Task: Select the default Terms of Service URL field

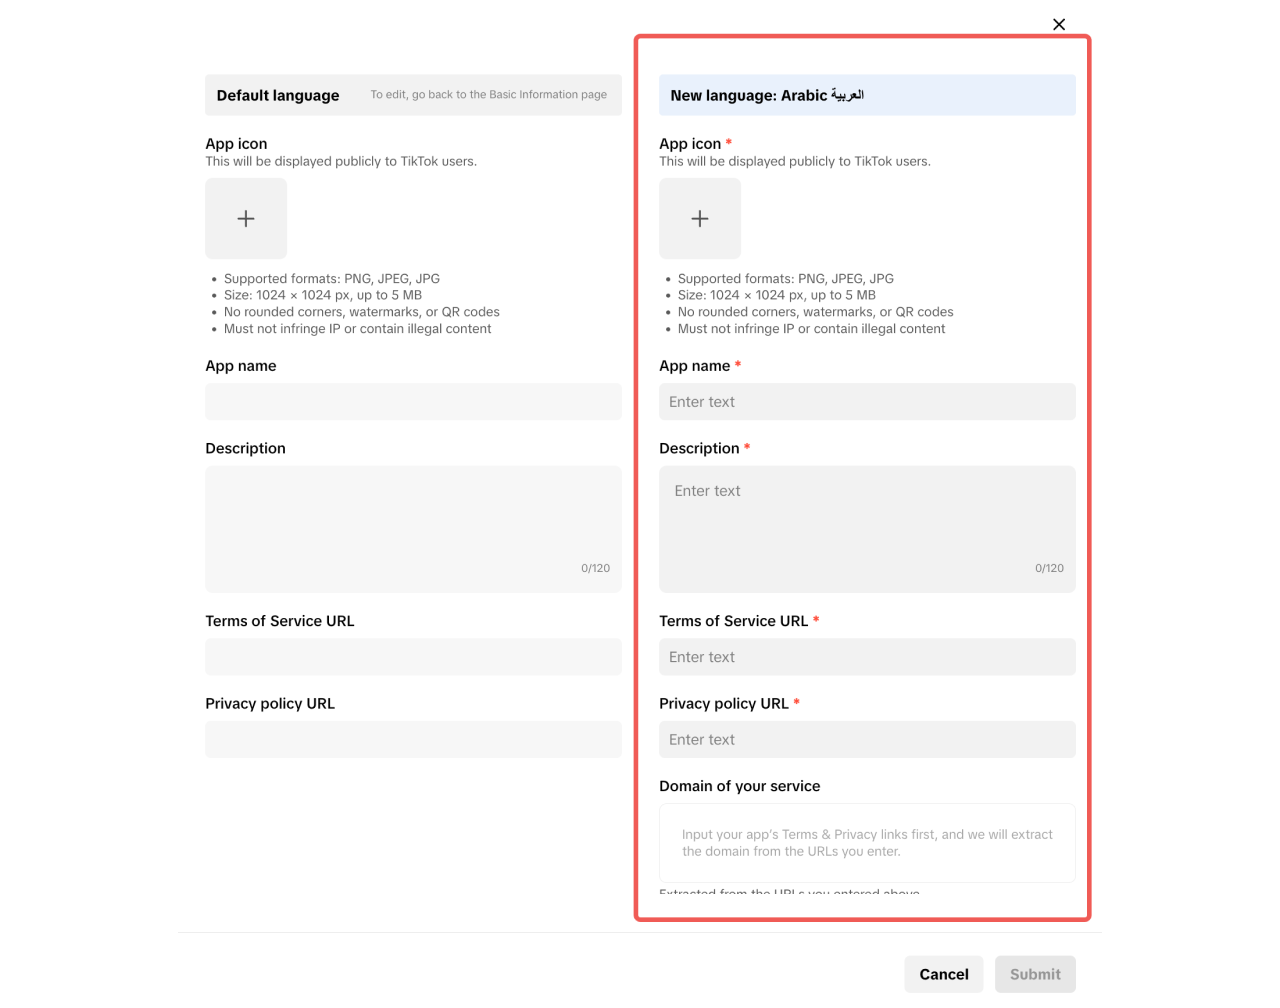Action: coord(413,657)
